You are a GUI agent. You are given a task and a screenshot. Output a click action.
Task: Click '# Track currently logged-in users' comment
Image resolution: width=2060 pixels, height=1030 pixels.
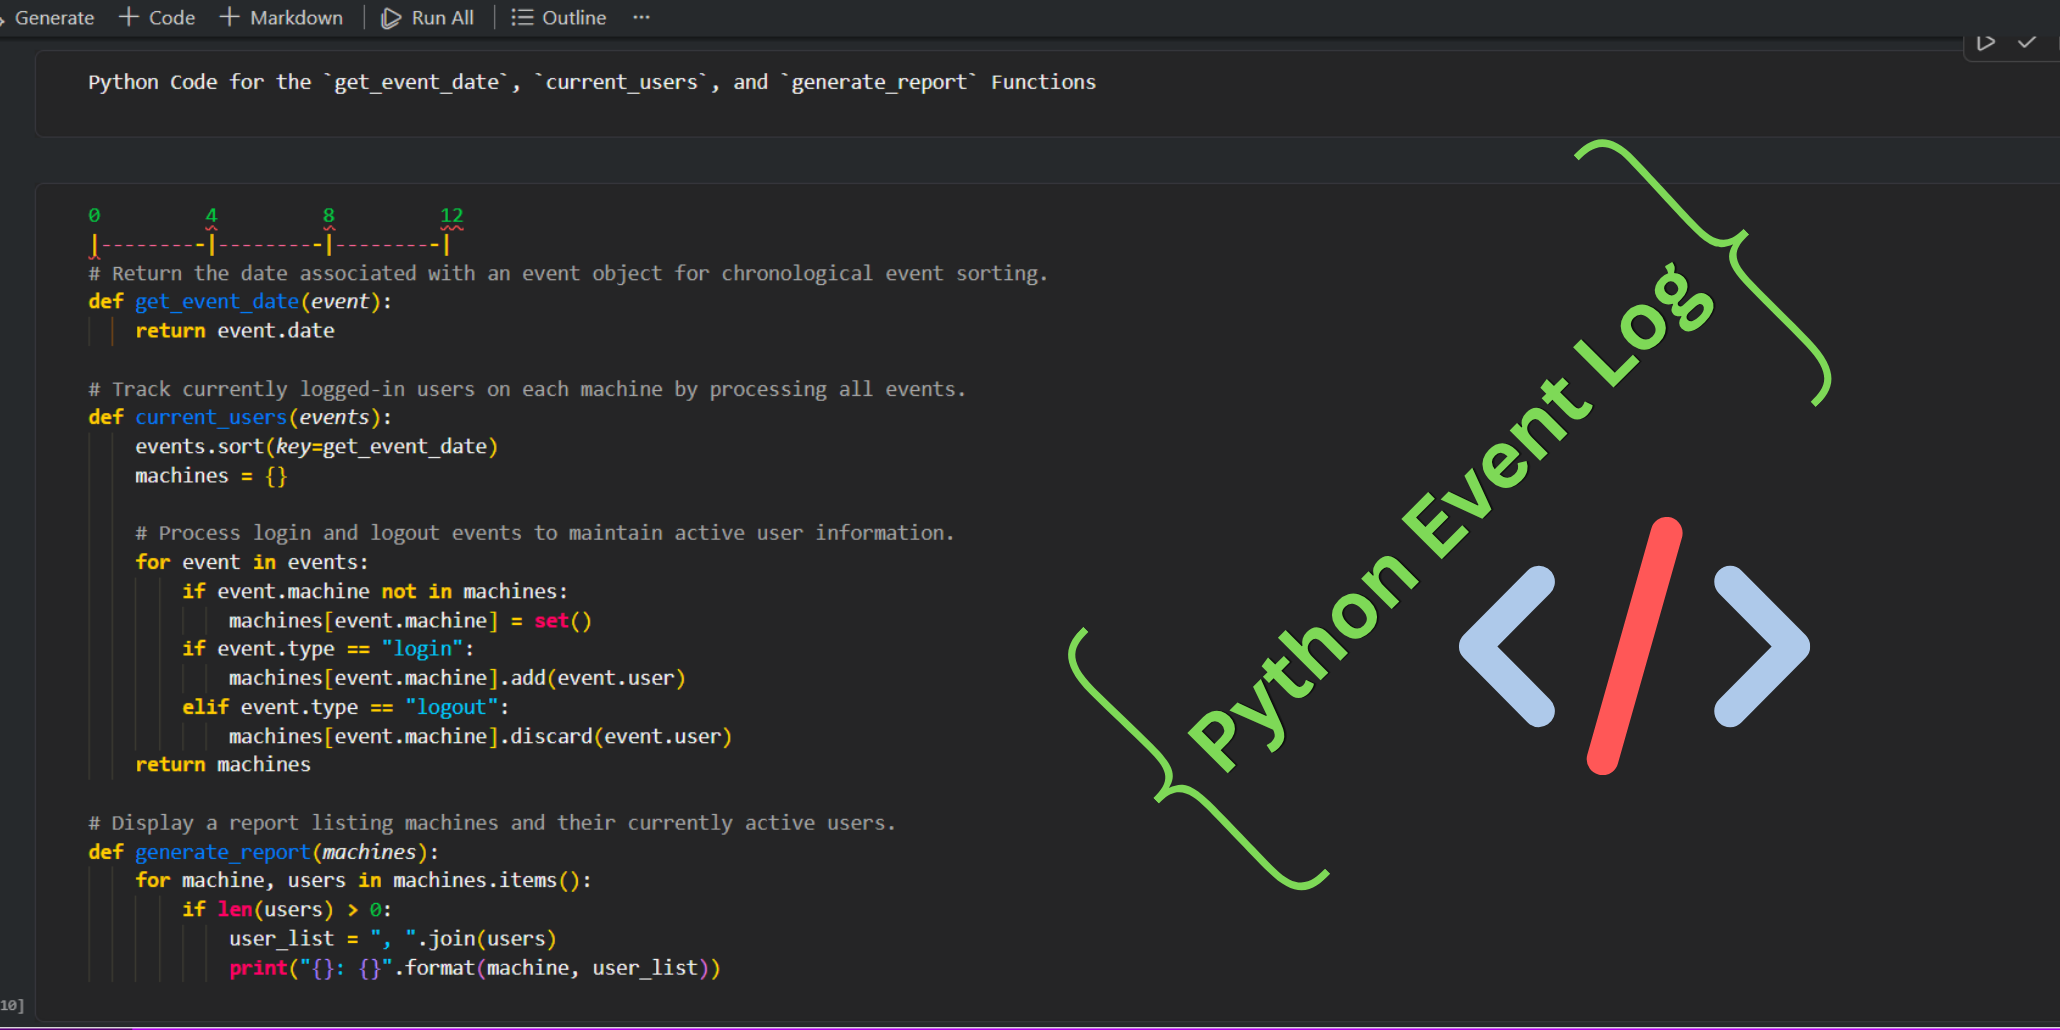coord(527,388)
